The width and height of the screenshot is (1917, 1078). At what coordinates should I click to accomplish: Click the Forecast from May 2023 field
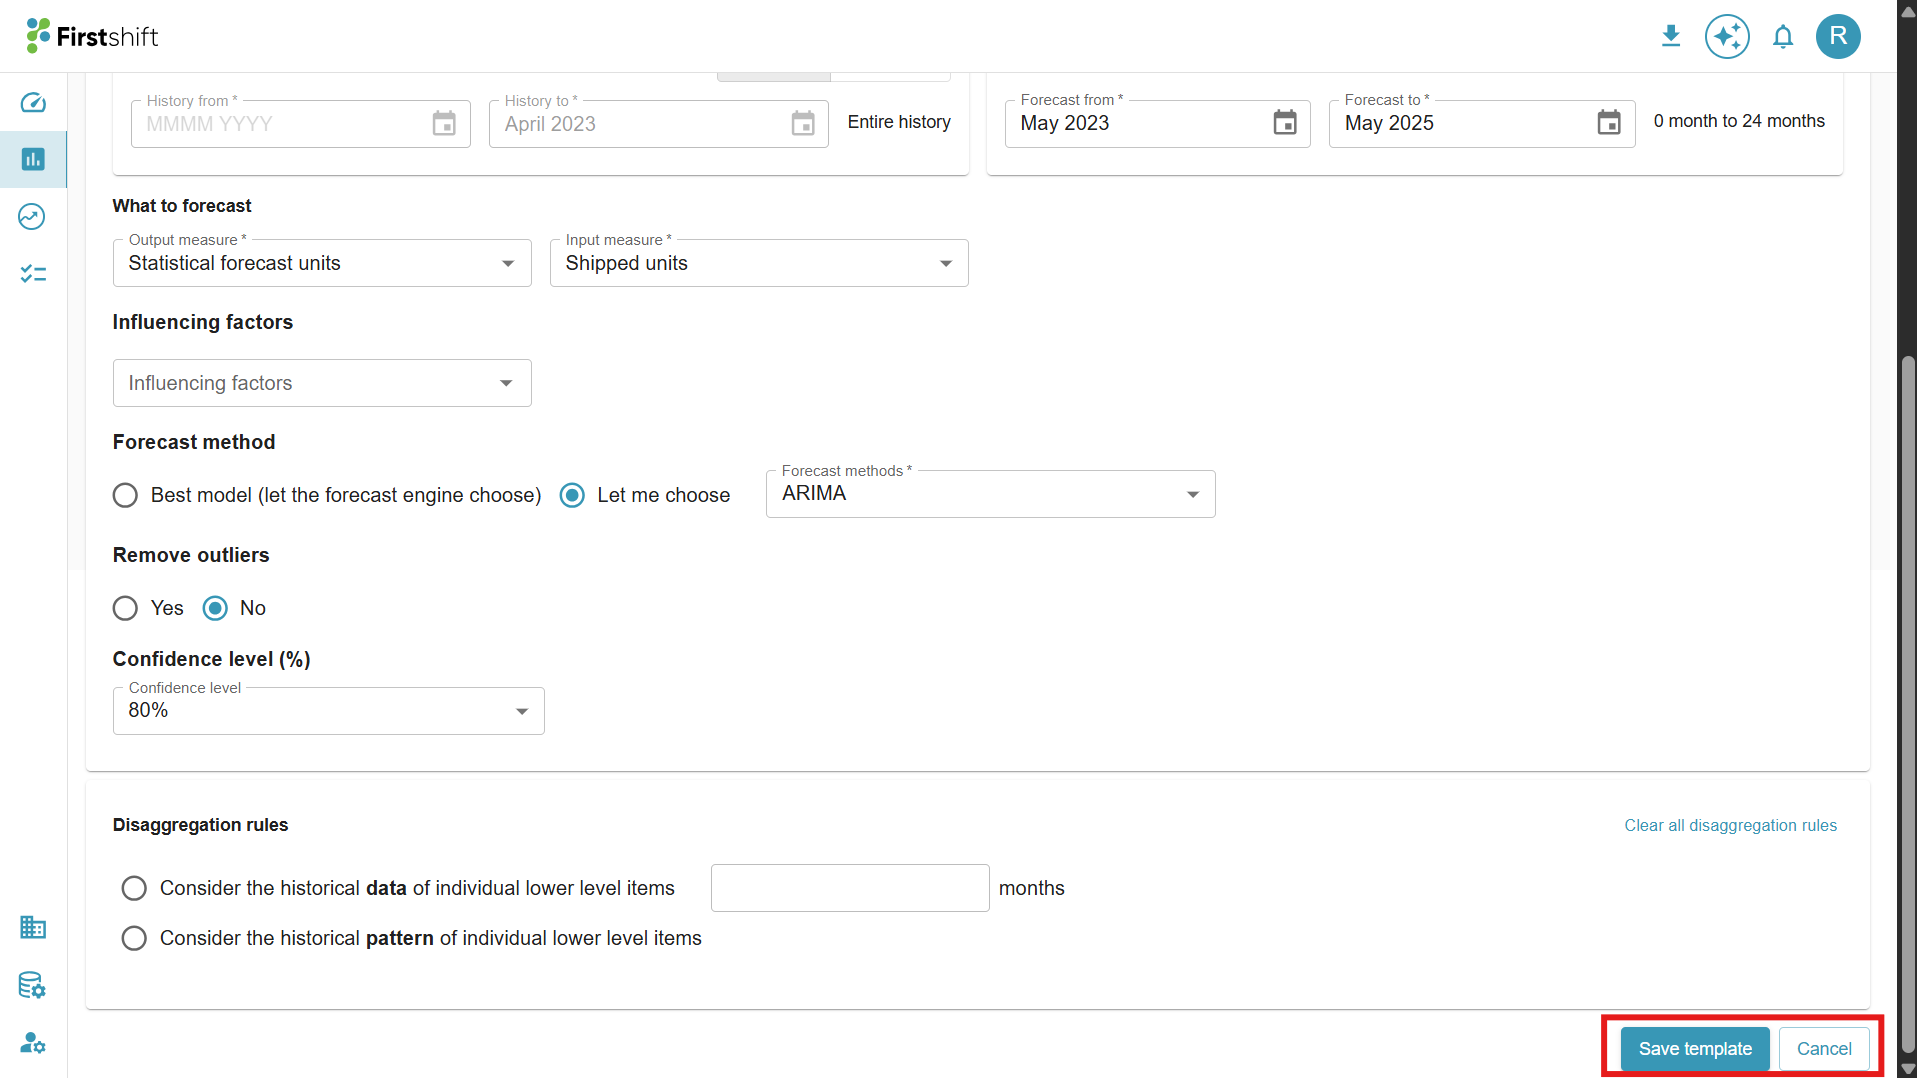1157,123
